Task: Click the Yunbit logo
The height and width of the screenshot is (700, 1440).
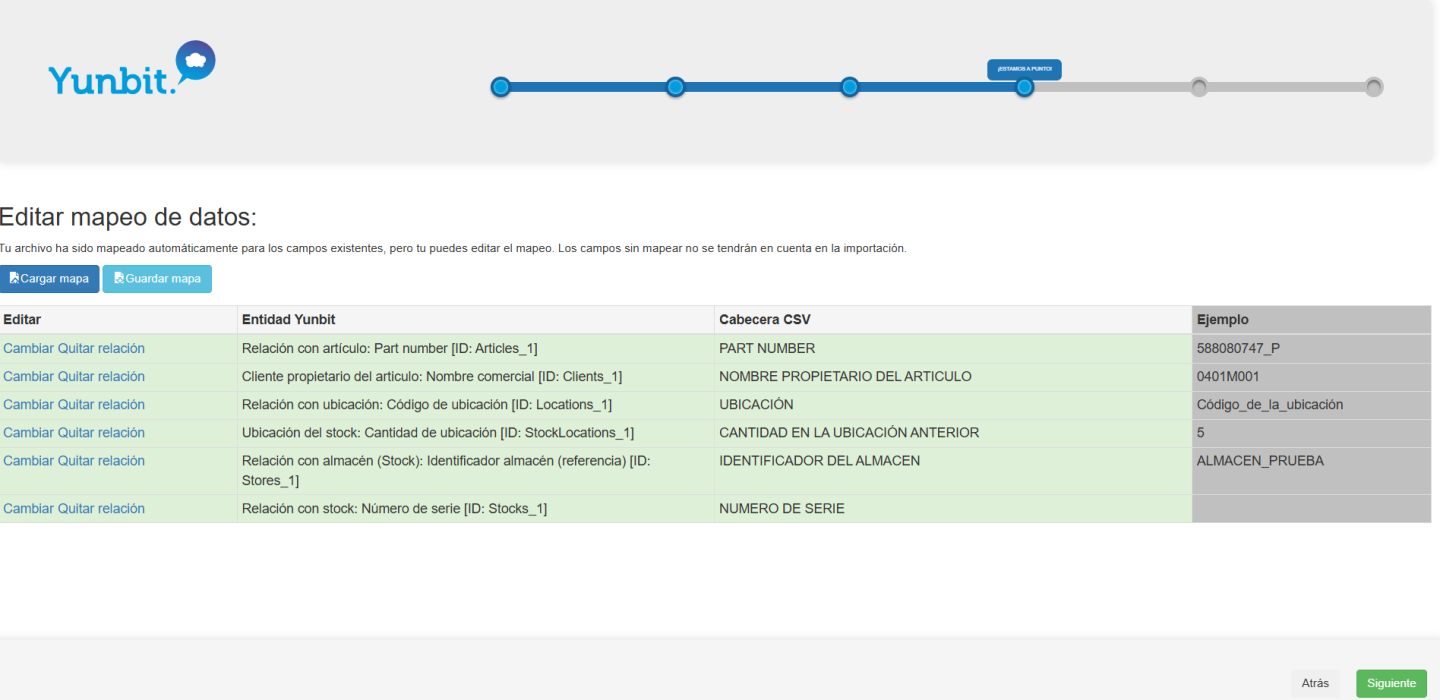Action: 131,69
